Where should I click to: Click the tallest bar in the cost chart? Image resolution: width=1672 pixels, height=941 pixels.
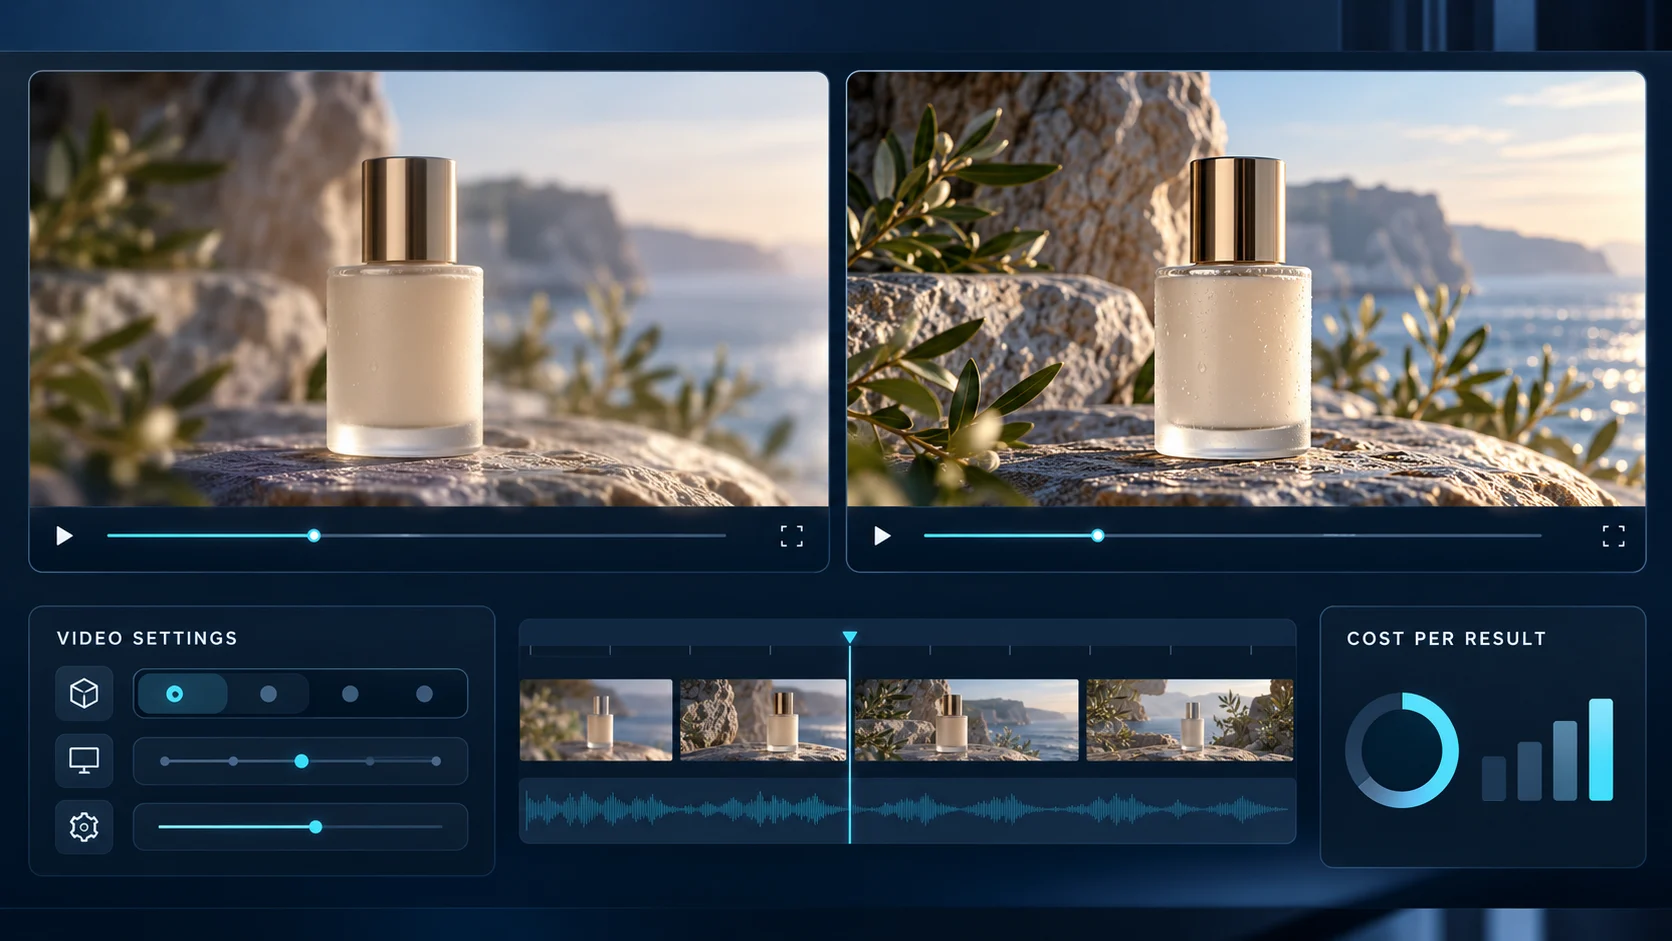[1601, 750]
